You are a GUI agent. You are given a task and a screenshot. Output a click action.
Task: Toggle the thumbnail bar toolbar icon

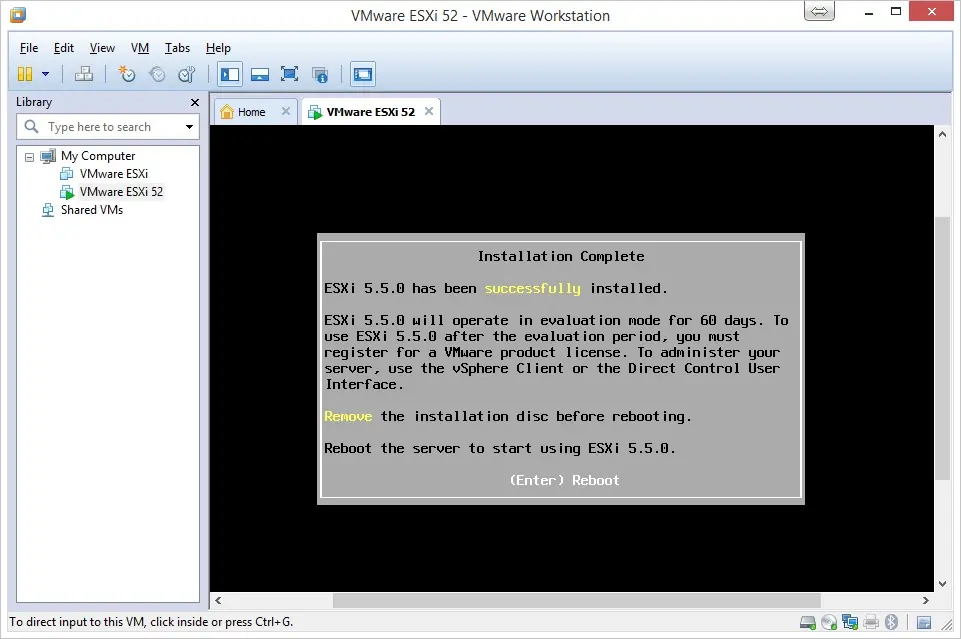[260, 75]
